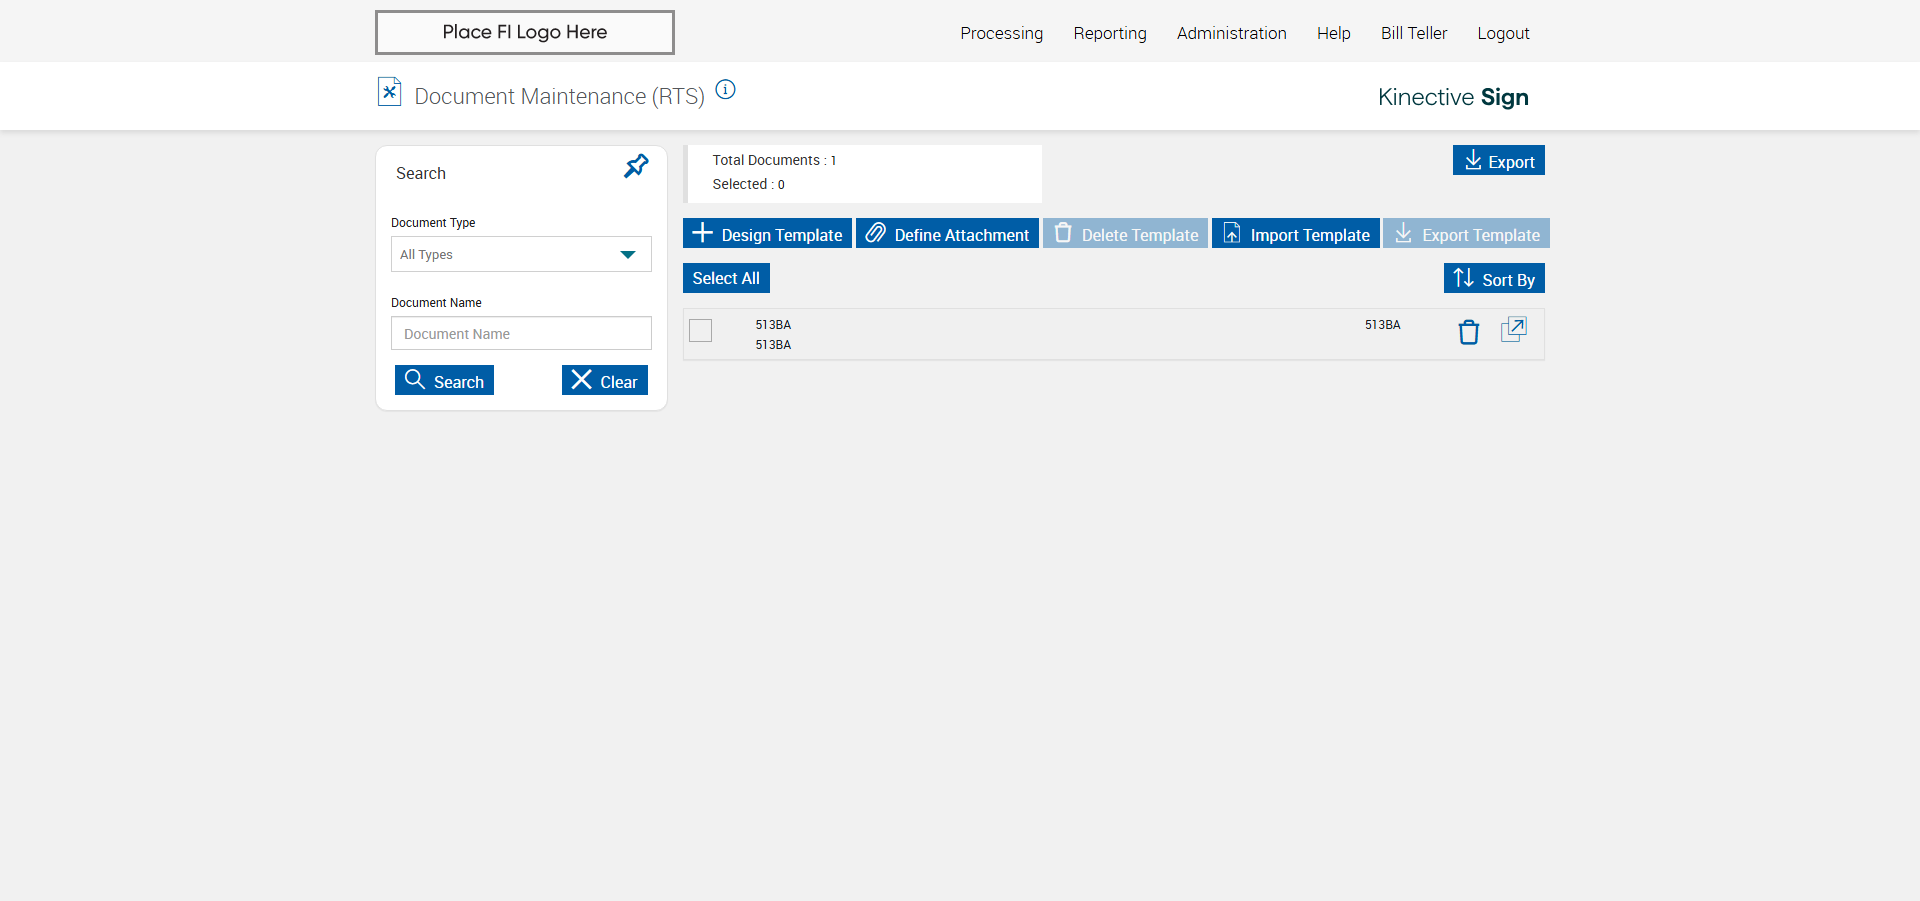Image resolution: width=1920 pixels, height=901 pixels.
Task: Click the Kinective Sign brand text
Action: 1453,97
